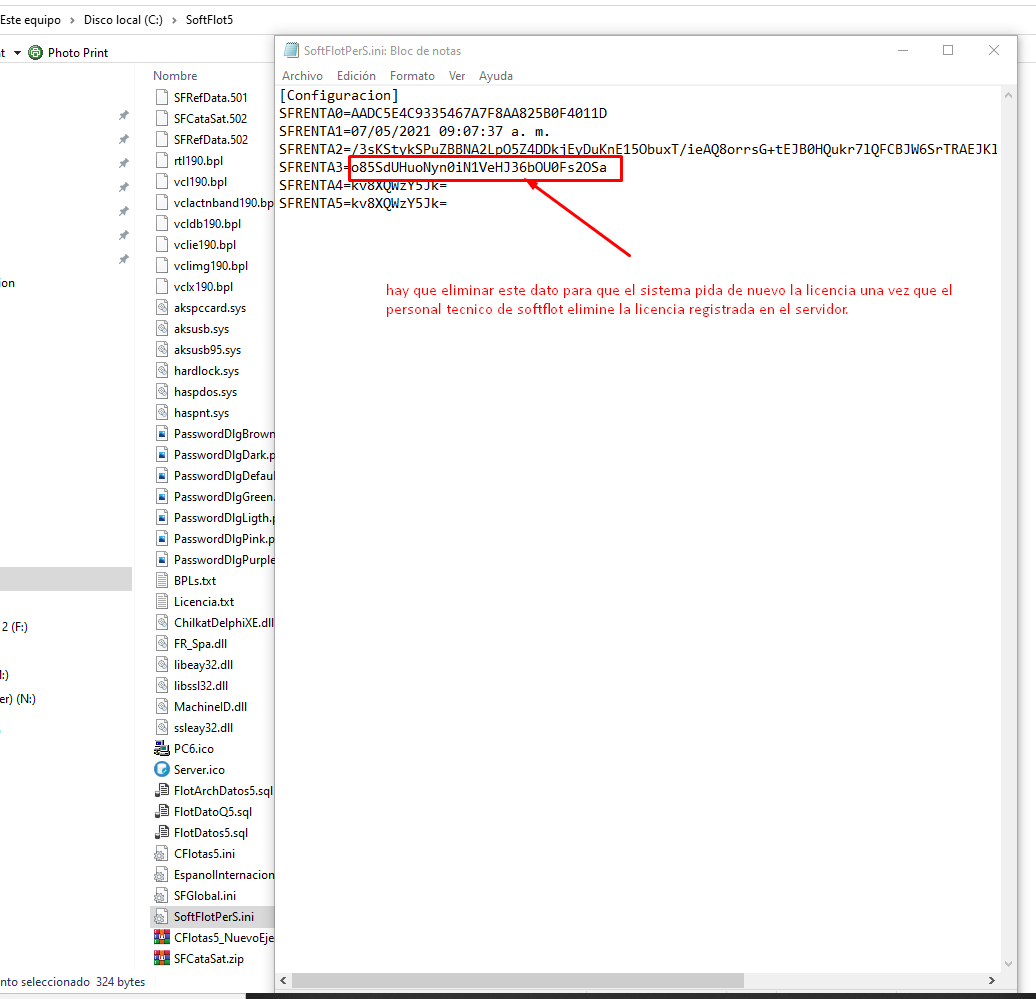Select the SFCataSat.zip archive icon
The image size is (1036, 999).
162,959
